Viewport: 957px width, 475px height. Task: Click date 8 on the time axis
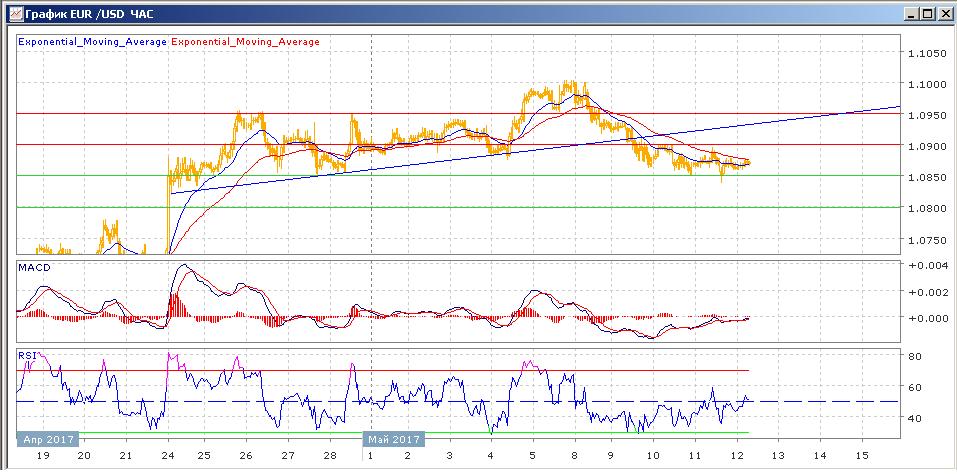571,455
